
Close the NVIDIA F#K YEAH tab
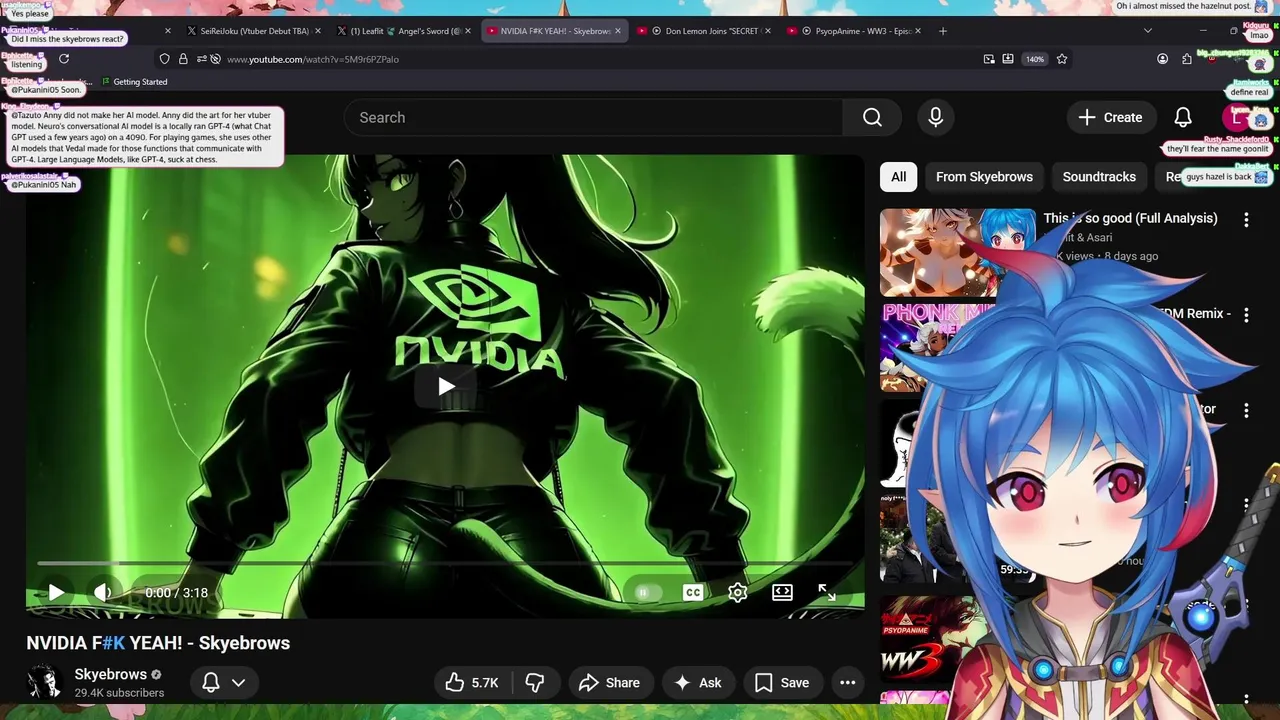[617, 31]
